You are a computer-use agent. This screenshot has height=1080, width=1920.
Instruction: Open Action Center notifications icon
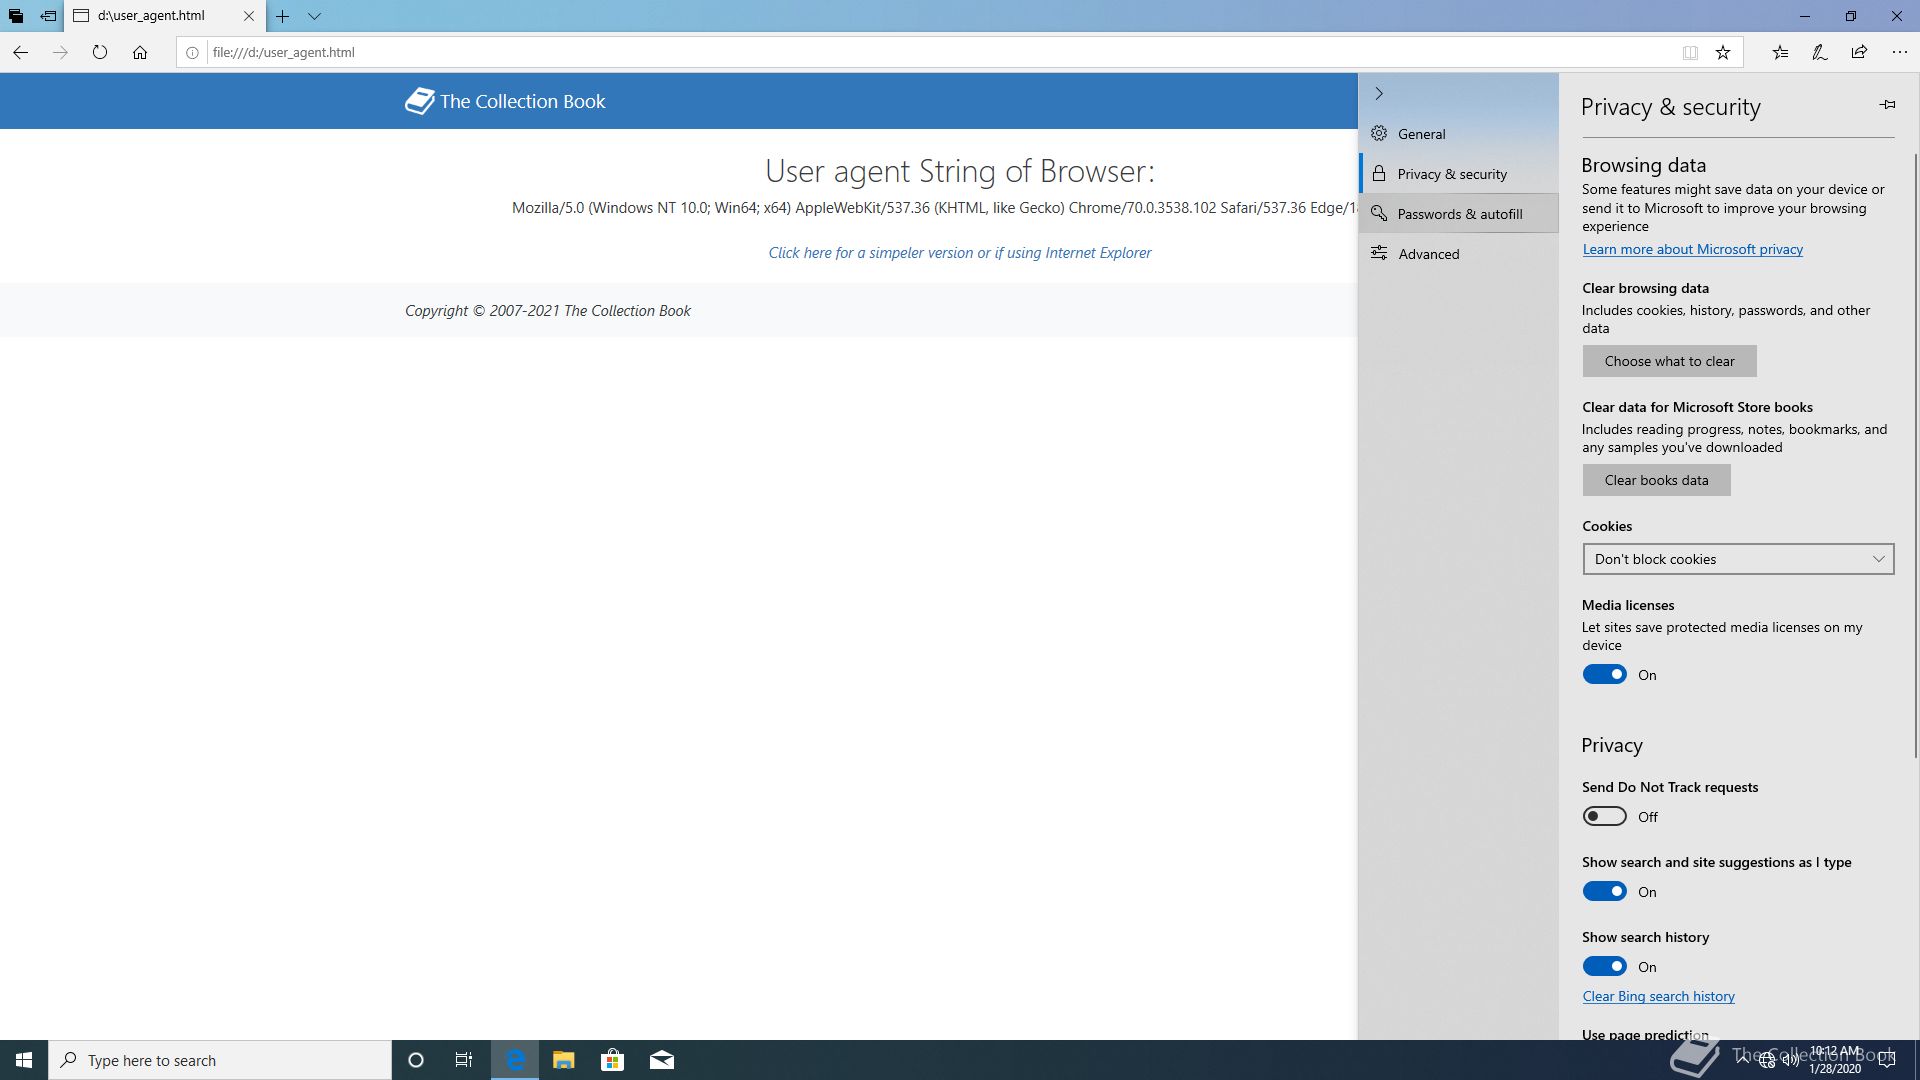click(1887, 1060)
